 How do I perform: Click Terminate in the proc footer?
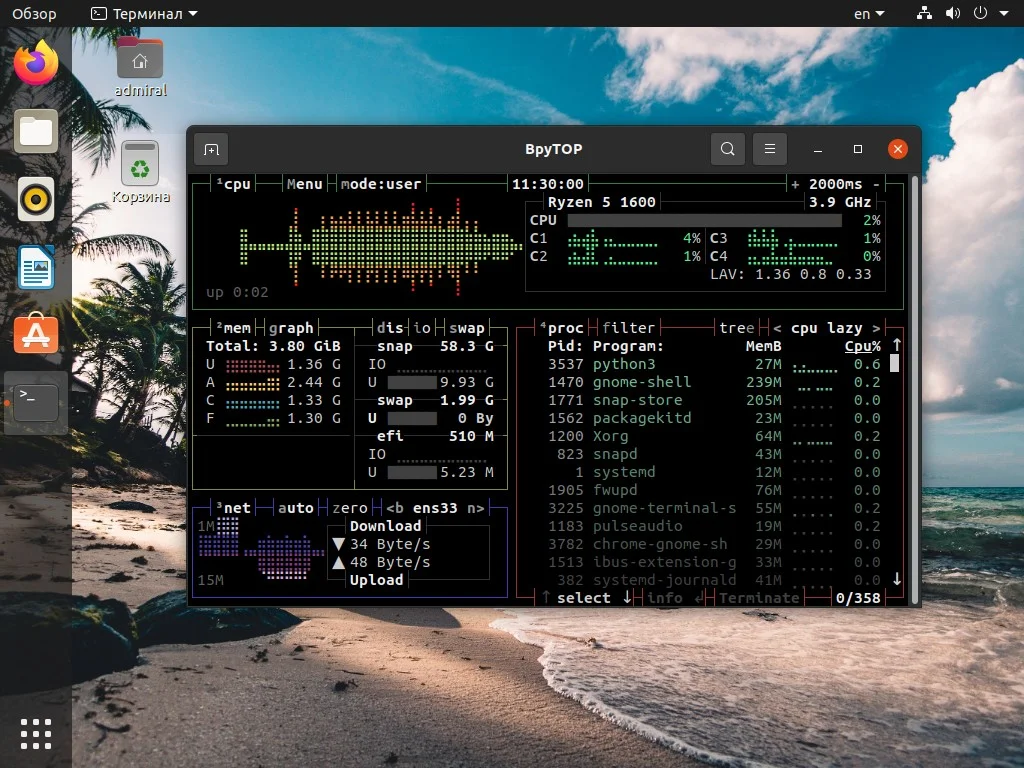click(759, 597)
